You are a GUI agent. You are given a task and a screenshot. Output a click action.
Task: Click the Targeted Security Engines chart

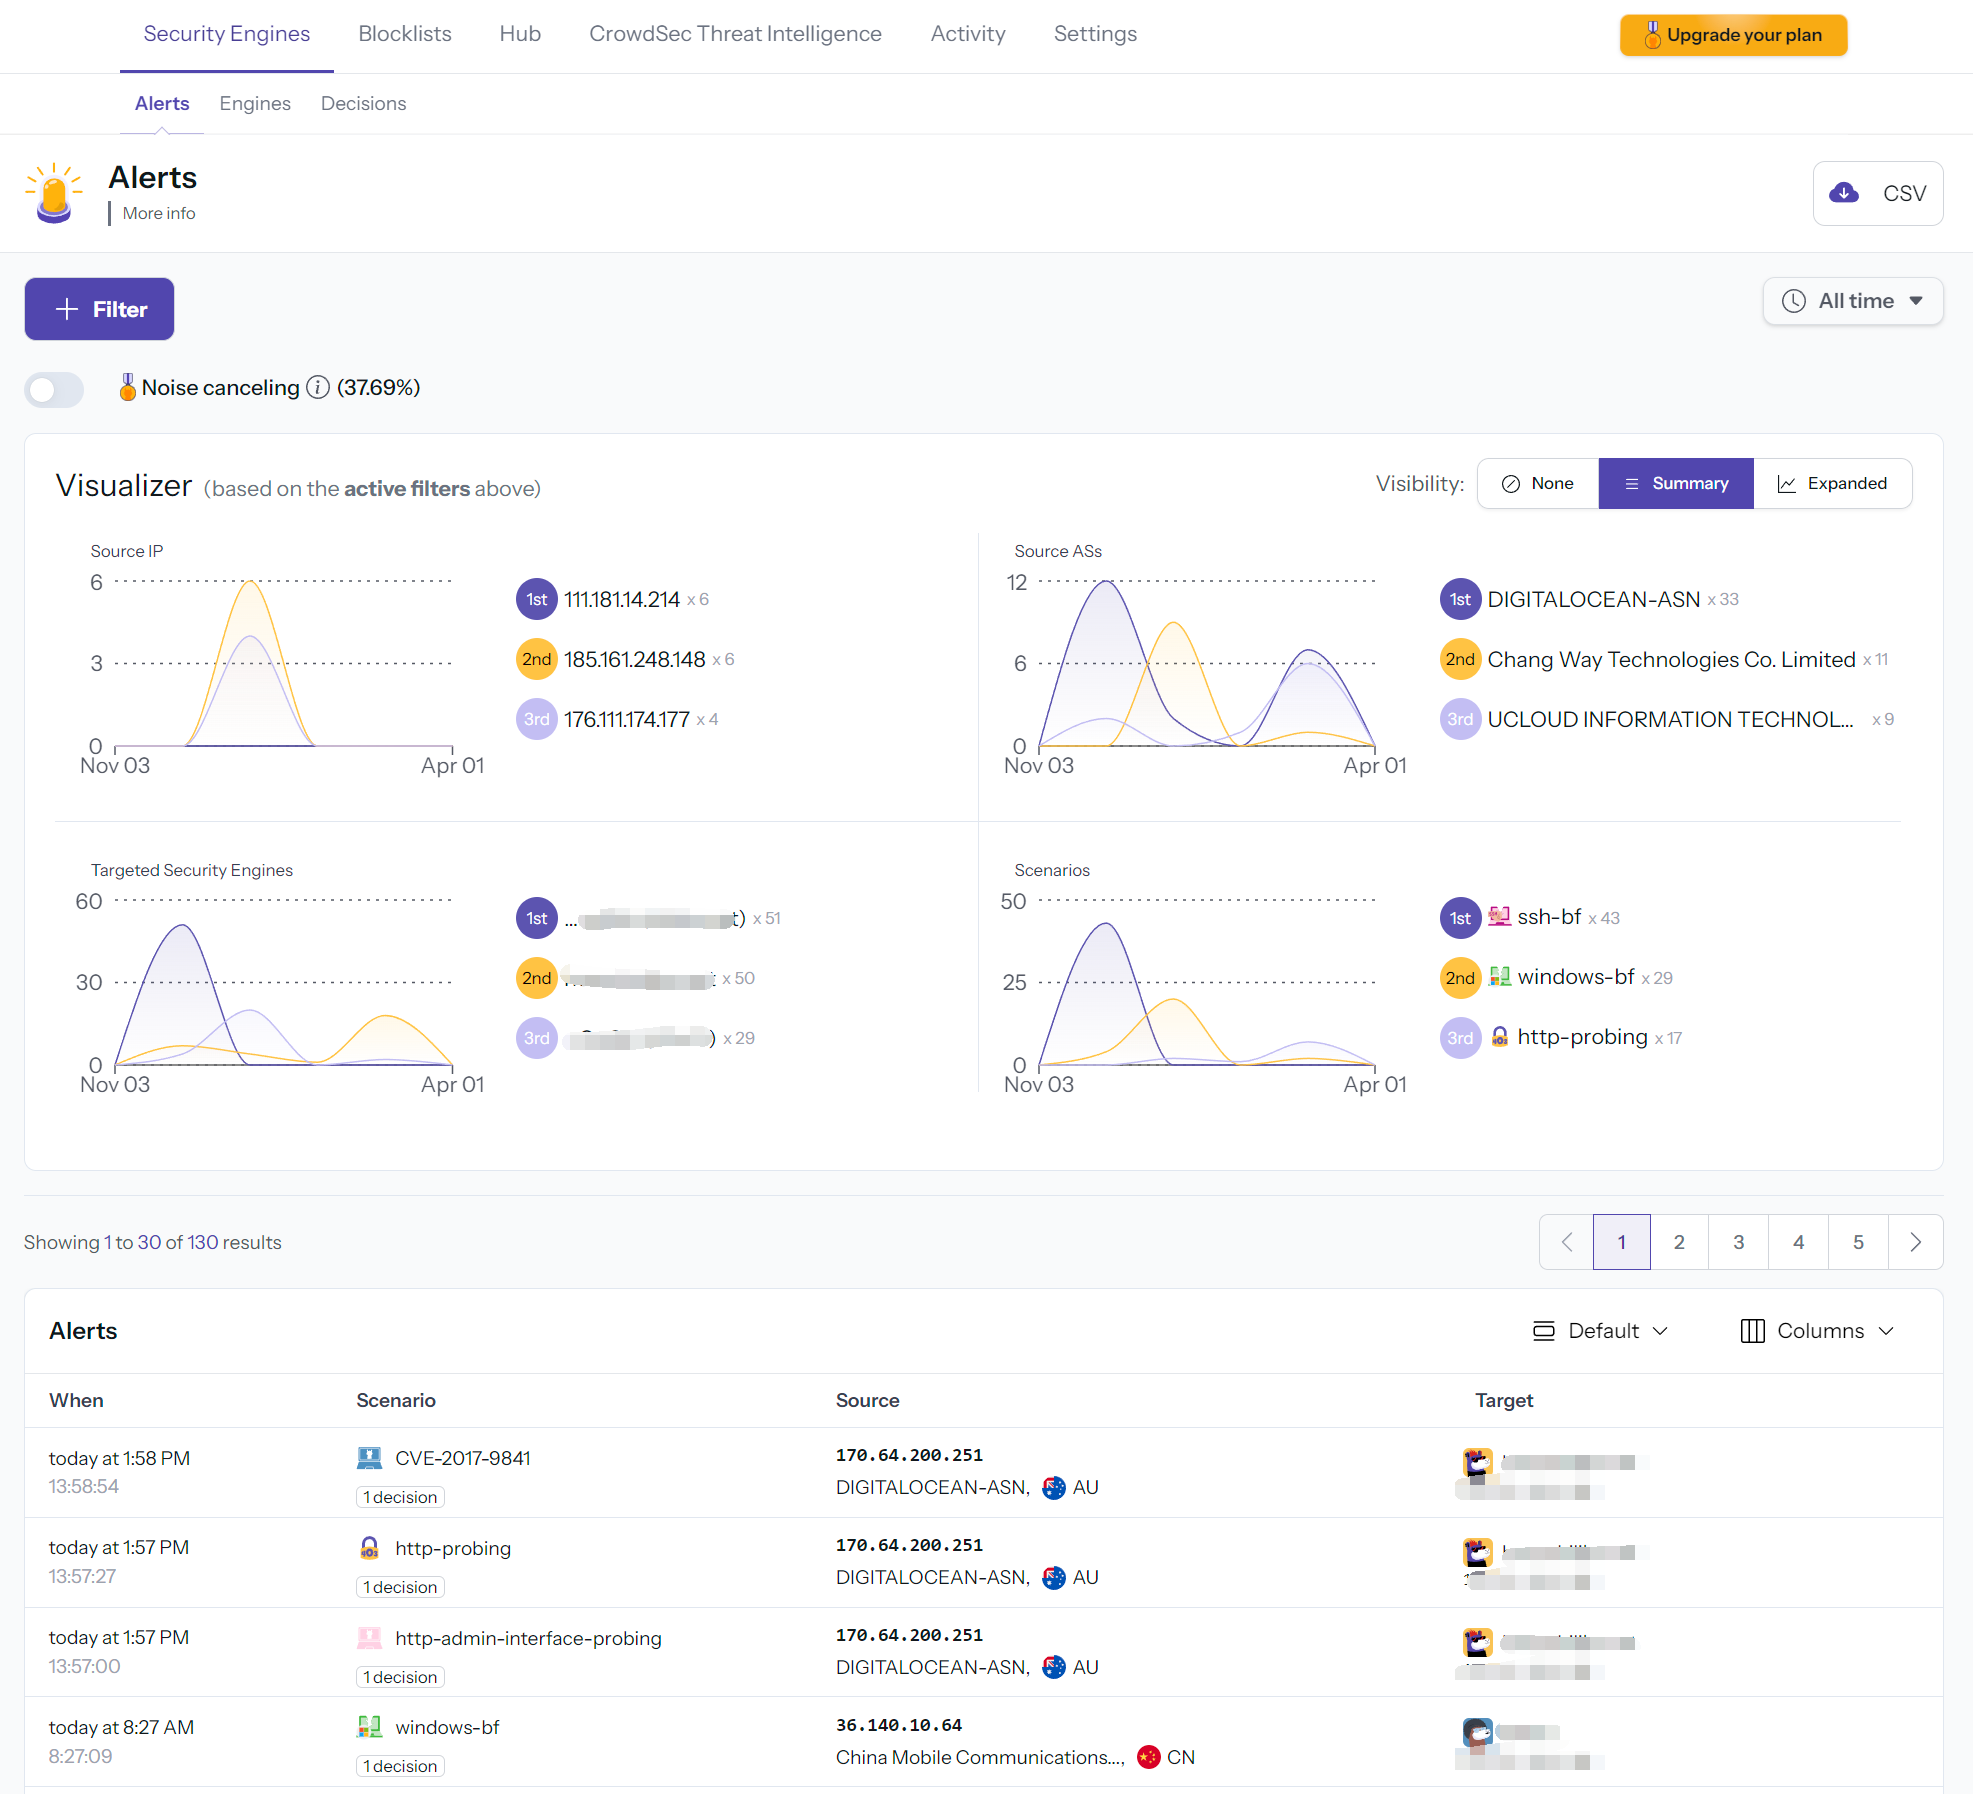(x=283, y=982)
